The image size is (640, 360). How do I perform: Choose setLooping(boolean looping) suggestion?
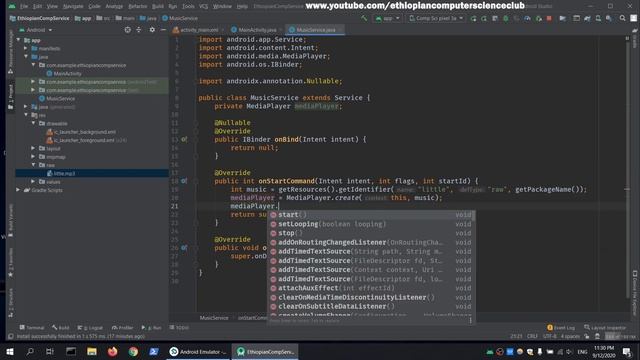coord(370,224)
